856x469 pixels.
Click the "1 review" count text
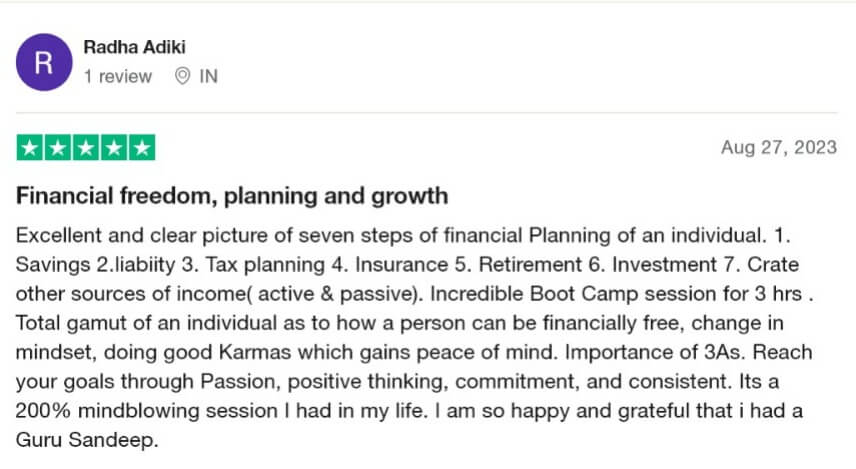(x=118, y=76)
